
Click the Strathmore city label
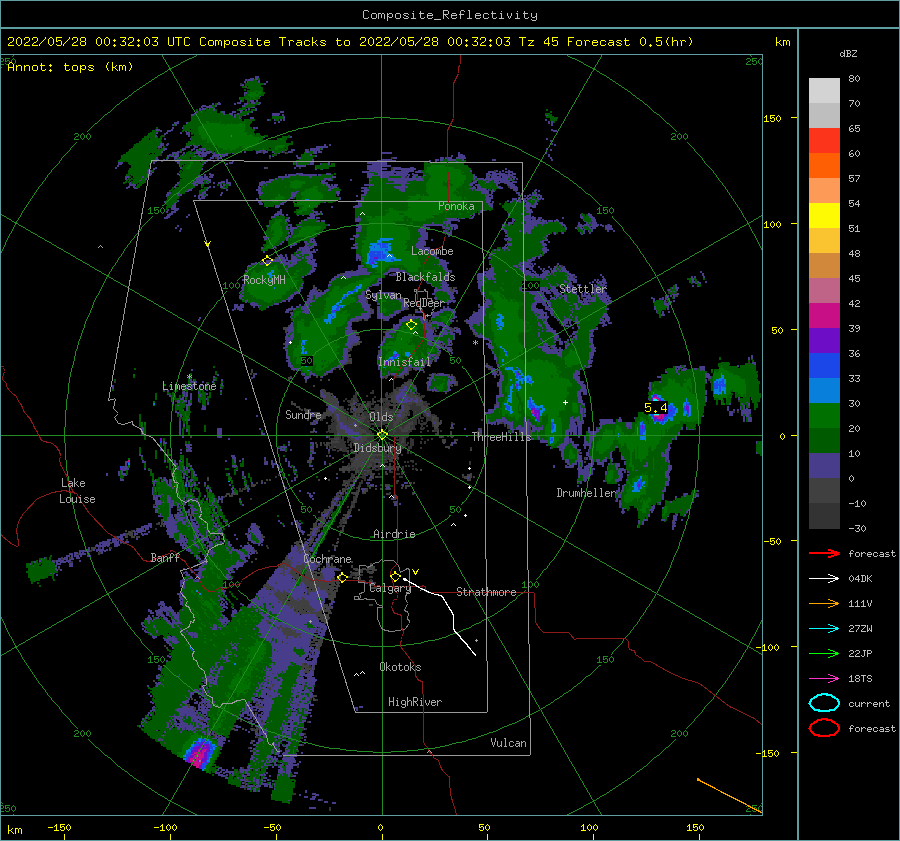tap(486, 592)
